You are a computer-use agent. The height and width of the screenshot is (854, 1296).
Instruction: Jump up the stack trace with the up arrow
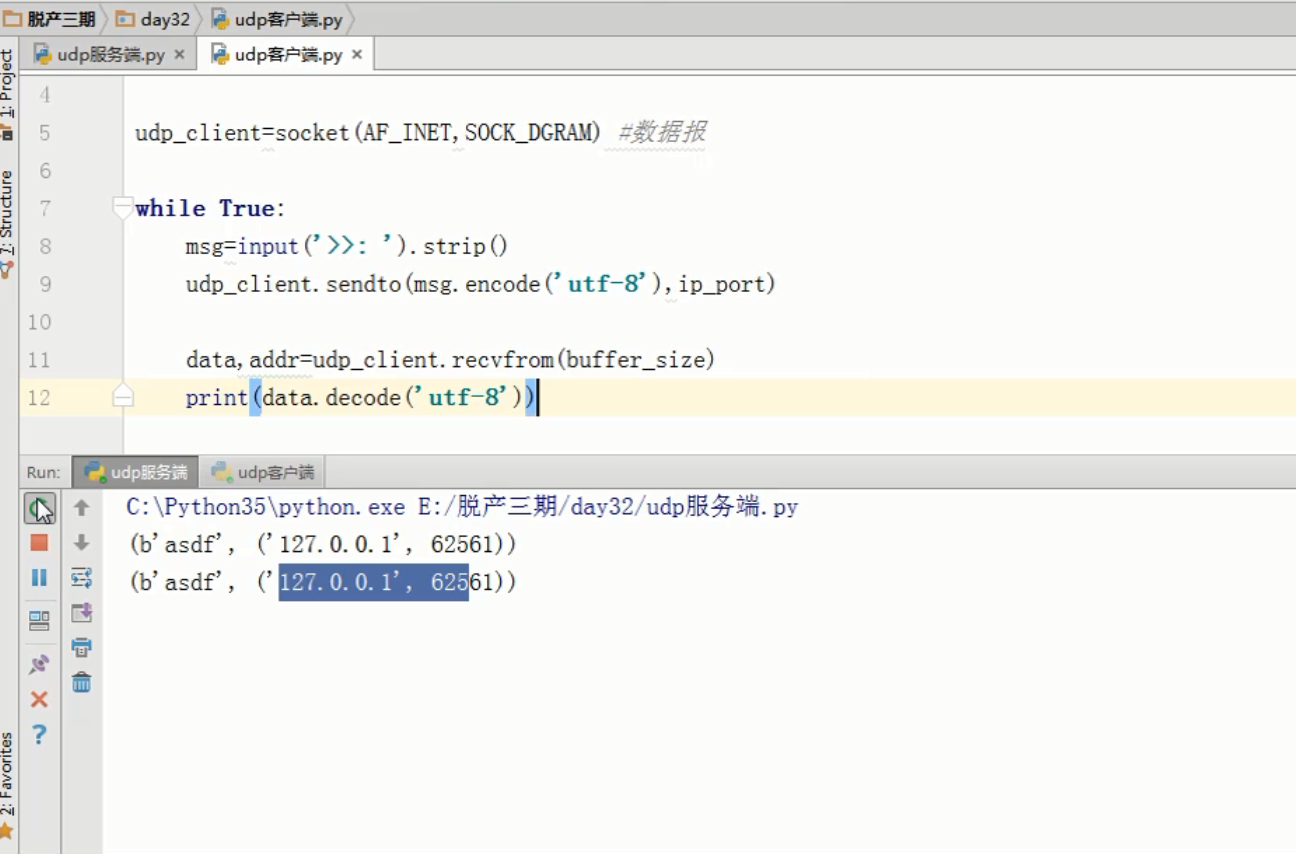[82, 508]
